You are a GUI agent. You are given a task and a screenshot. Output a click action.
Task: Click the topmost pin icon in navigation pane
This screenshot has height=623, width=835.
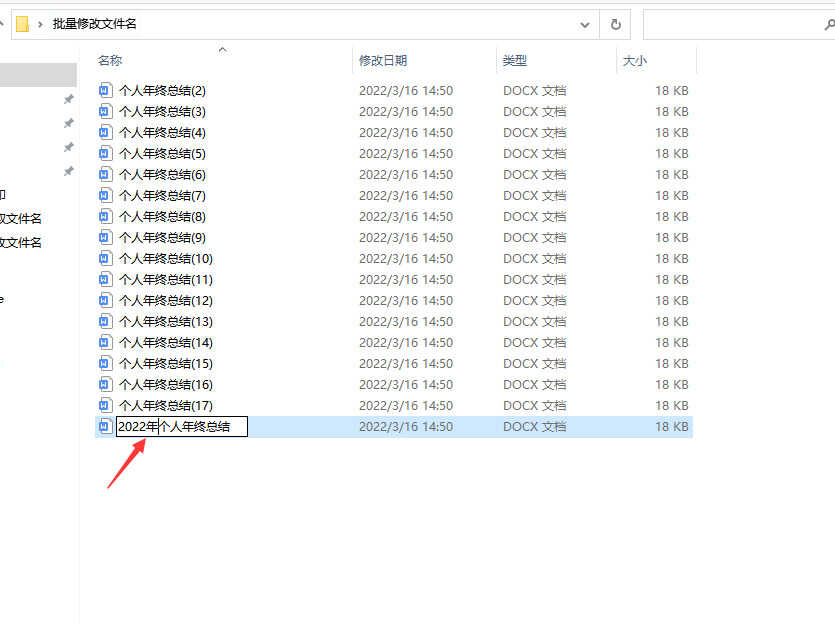click(68, 99)
